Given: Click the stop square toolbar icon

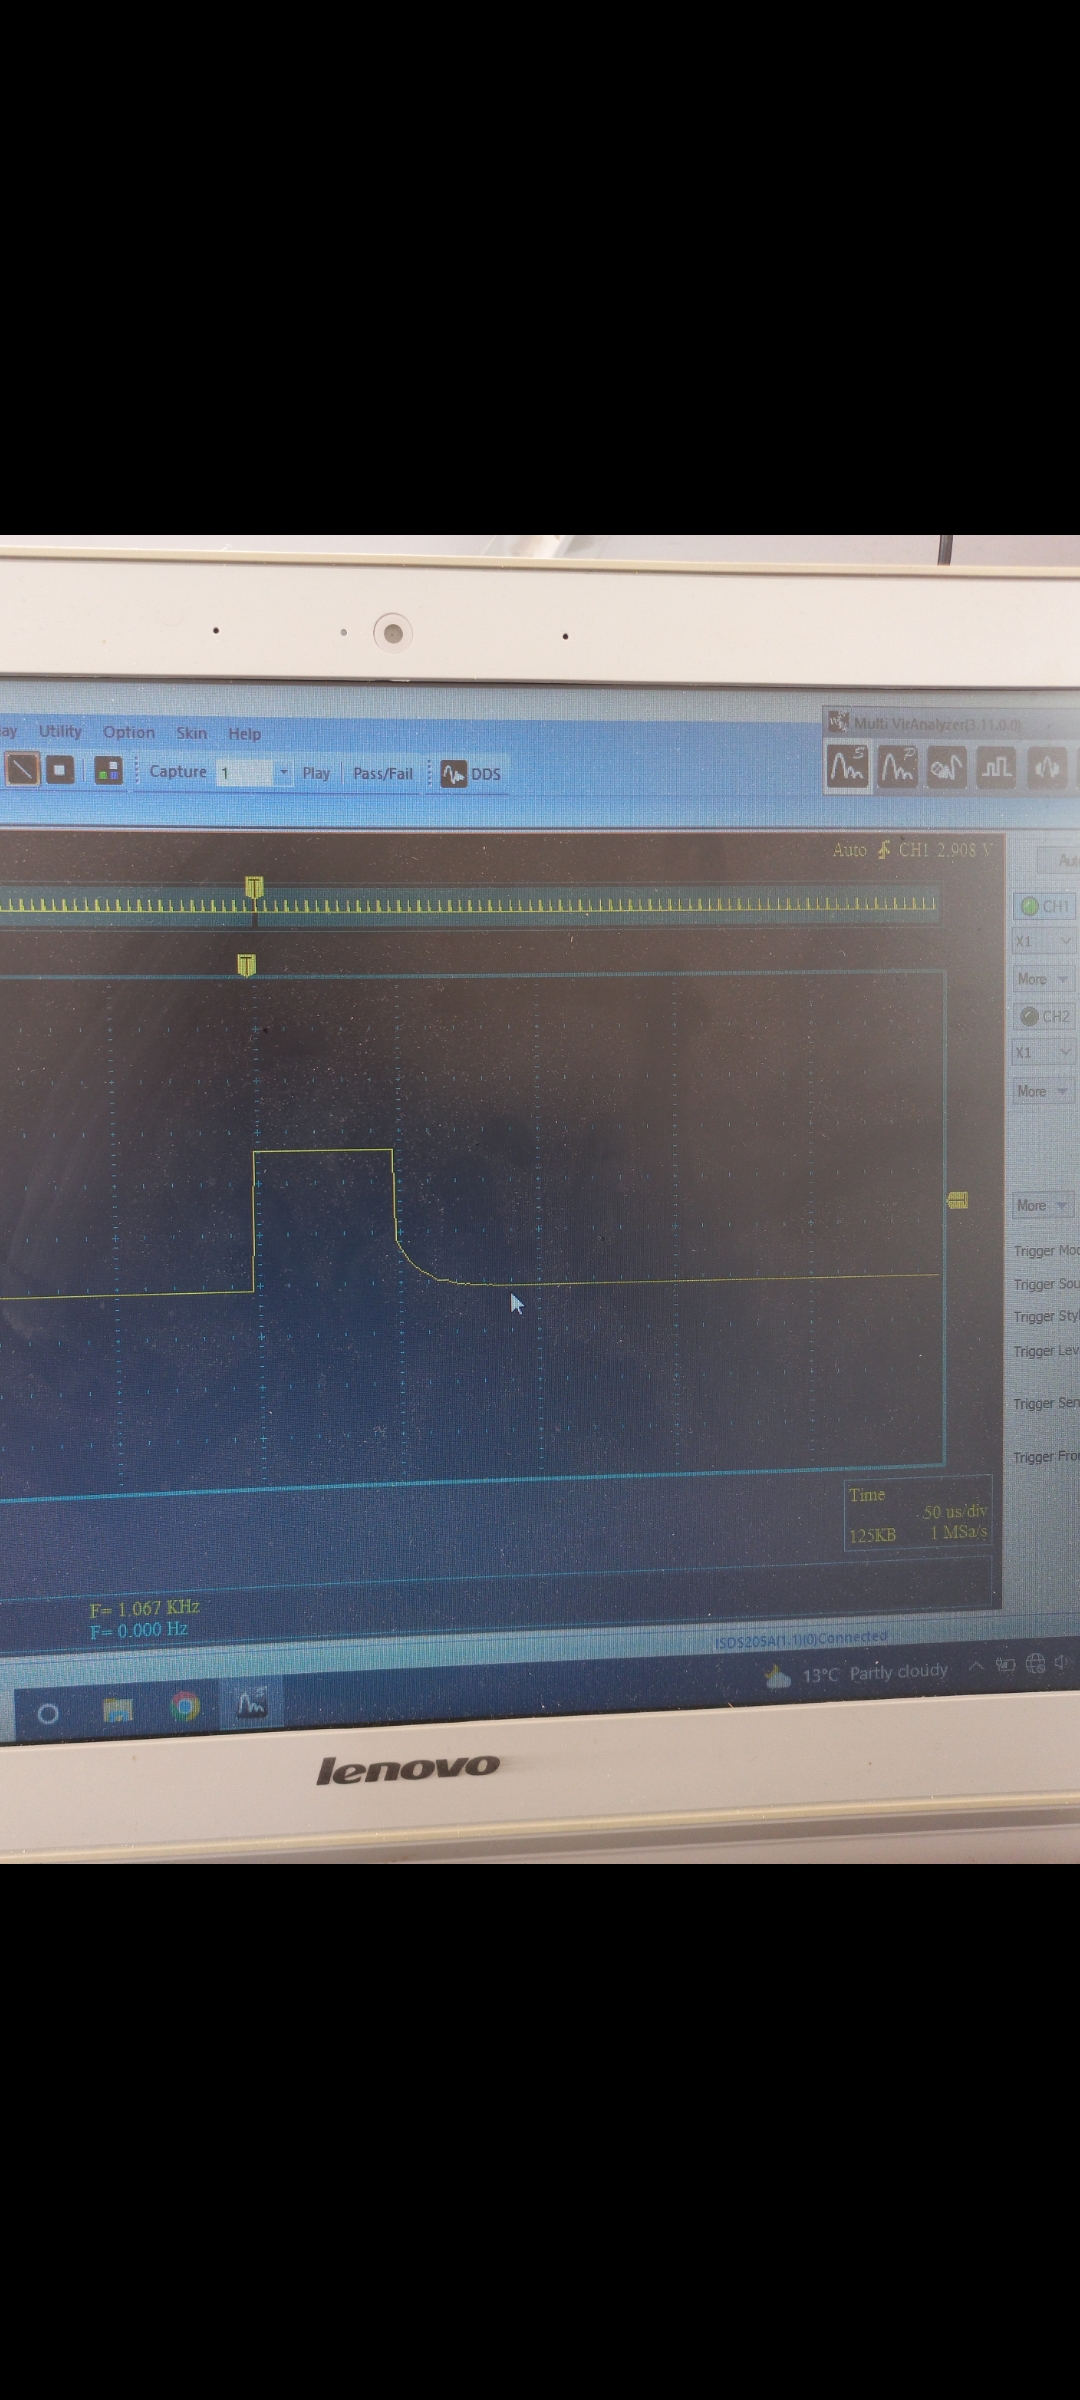Looking at the screenshot, I should click(61, 770).
